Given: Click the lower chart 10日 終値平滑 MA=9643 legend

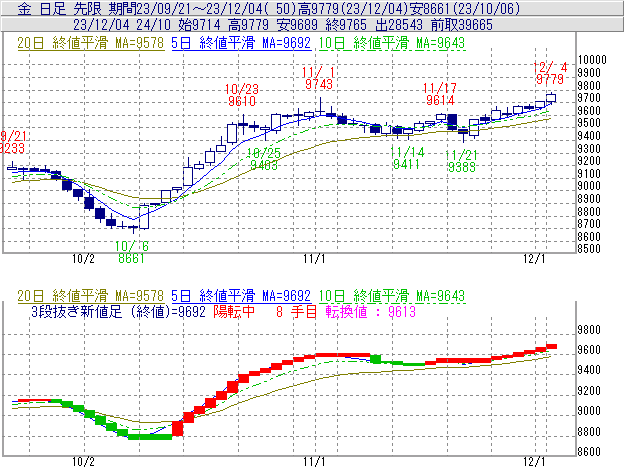Looking at the screenshot, I should click(392, 296).
